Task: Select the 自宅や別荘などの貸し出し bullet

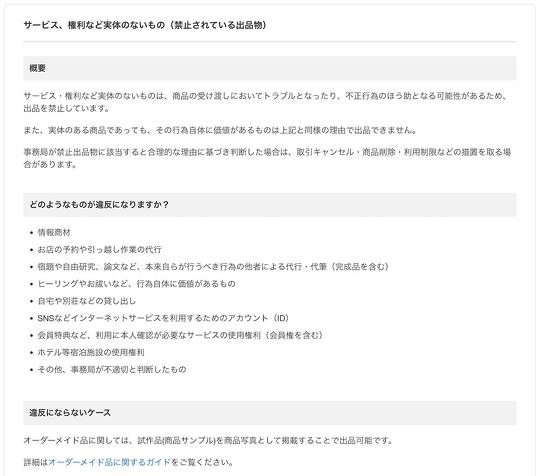Action: [x=87, y=301]
